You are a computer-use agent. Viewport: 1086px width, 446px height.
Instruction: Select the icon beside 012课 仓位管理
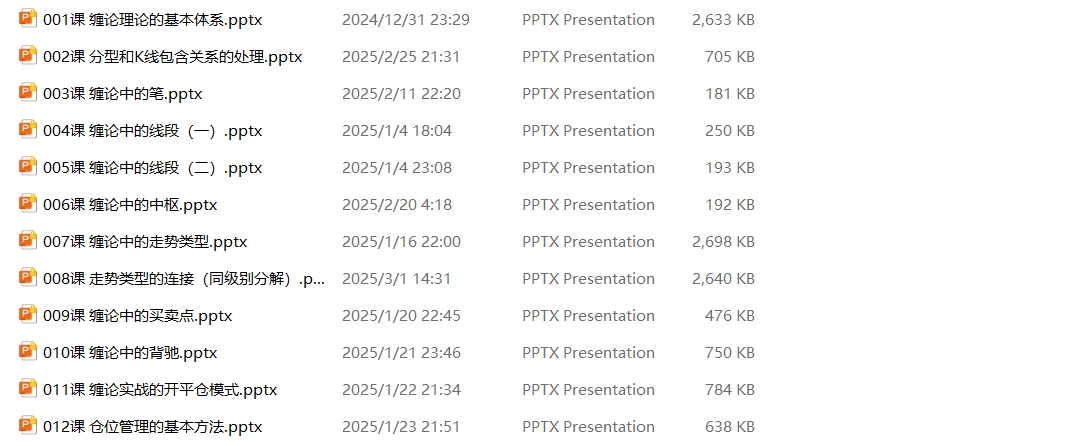point(28,426)
